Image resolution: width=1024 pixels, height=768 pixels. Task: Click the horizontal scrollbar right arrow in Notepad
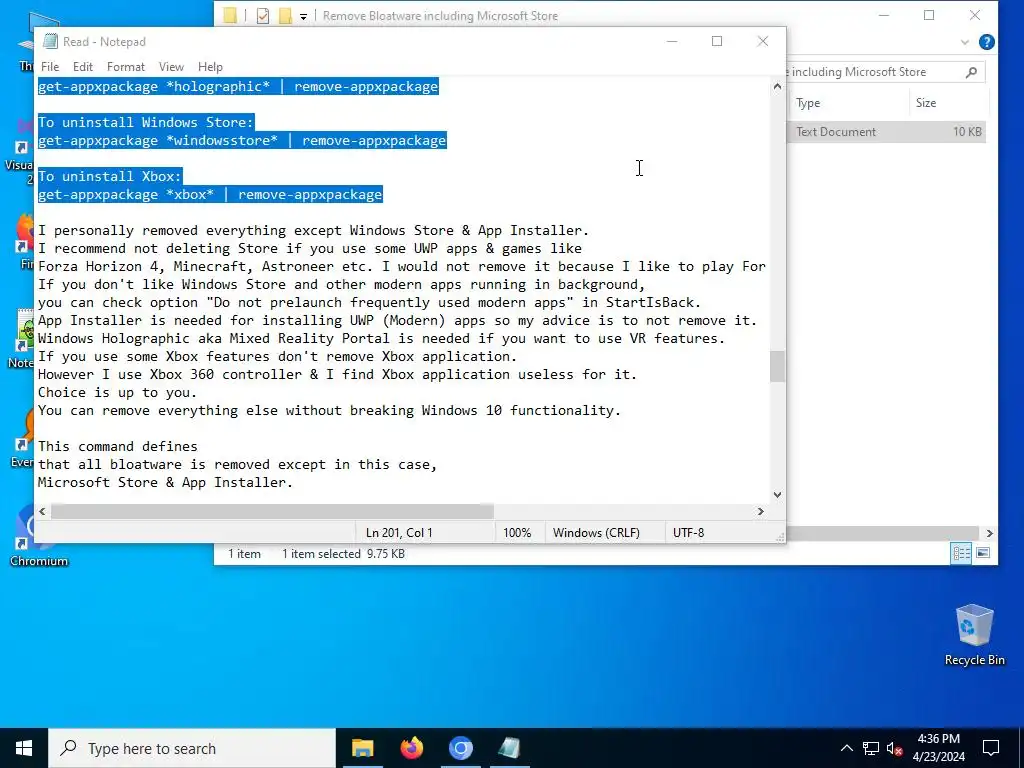tap(760, 511)
